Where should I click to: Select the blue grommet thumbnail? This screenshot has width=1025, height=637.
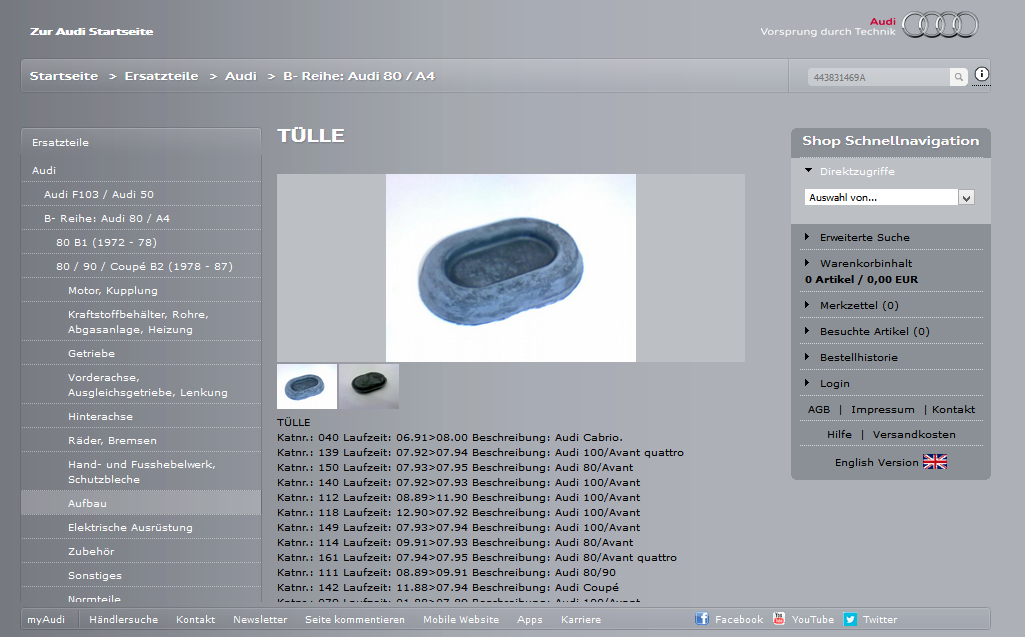pyautogui.click(x=307, y=386)
